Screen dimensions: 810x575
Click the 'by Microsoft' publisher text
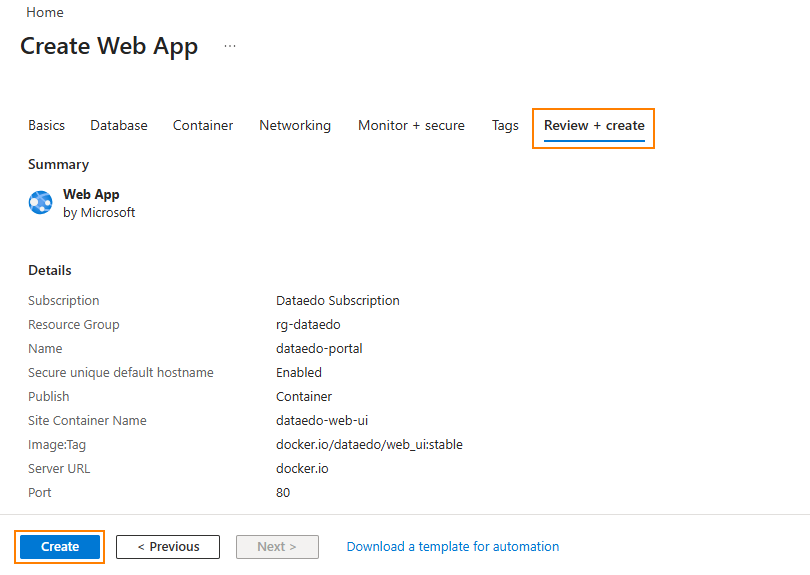click(x=99, y=213)
